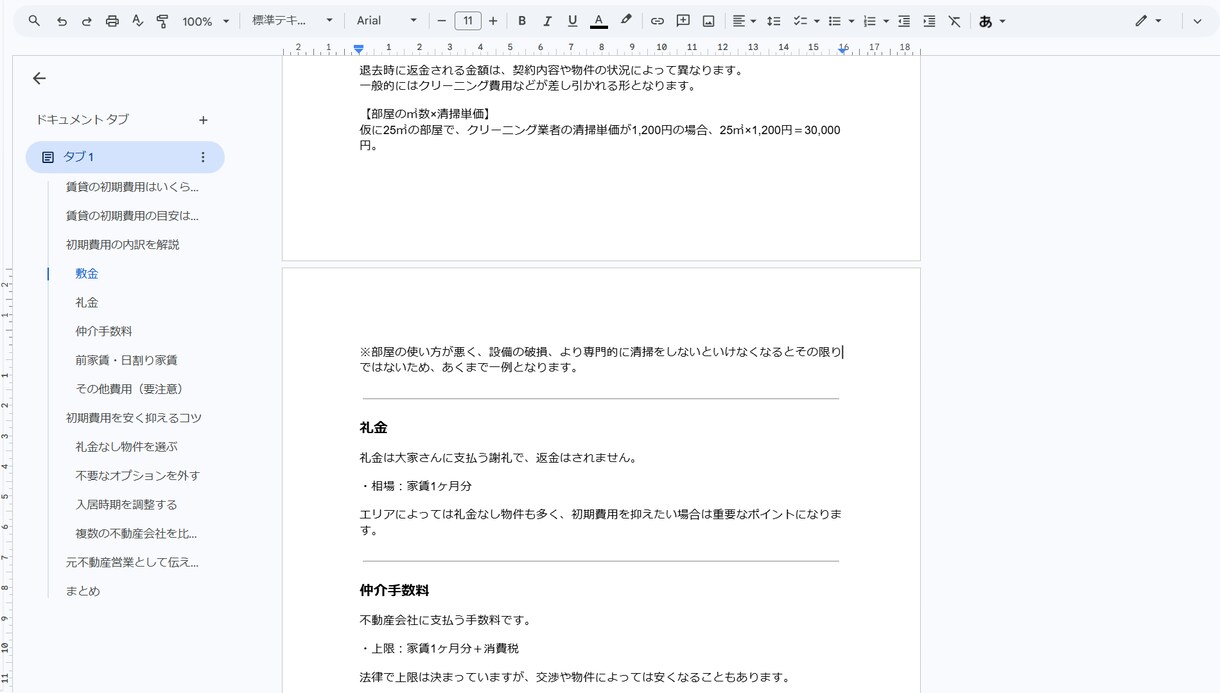Image resolution: width=1220 pixels, height=693 pixels.
Task: Go to 不要なオプションを外す heading
Action: (138, 476)
